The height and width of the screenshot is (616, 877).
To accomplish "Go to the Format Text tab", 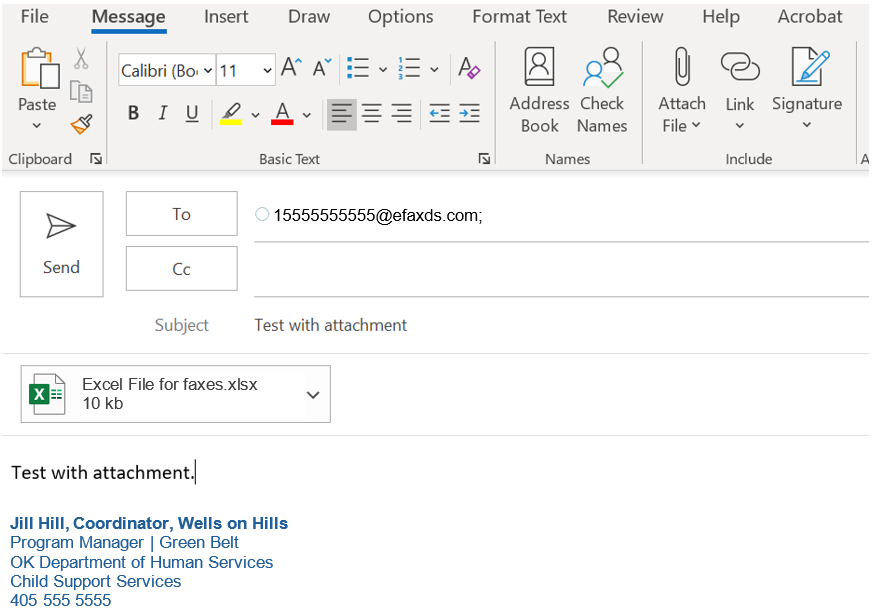I will (520, 16).
